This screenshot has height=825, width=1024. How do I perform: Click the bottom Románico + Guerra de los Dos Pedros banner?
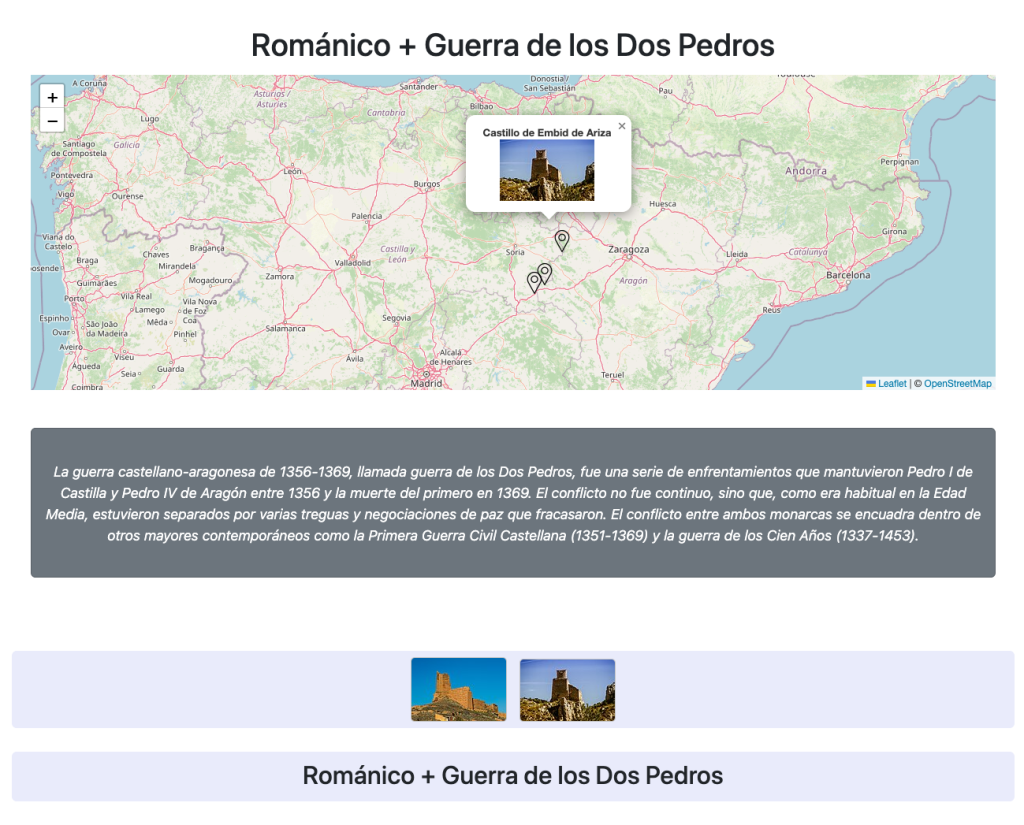point(512,776)
